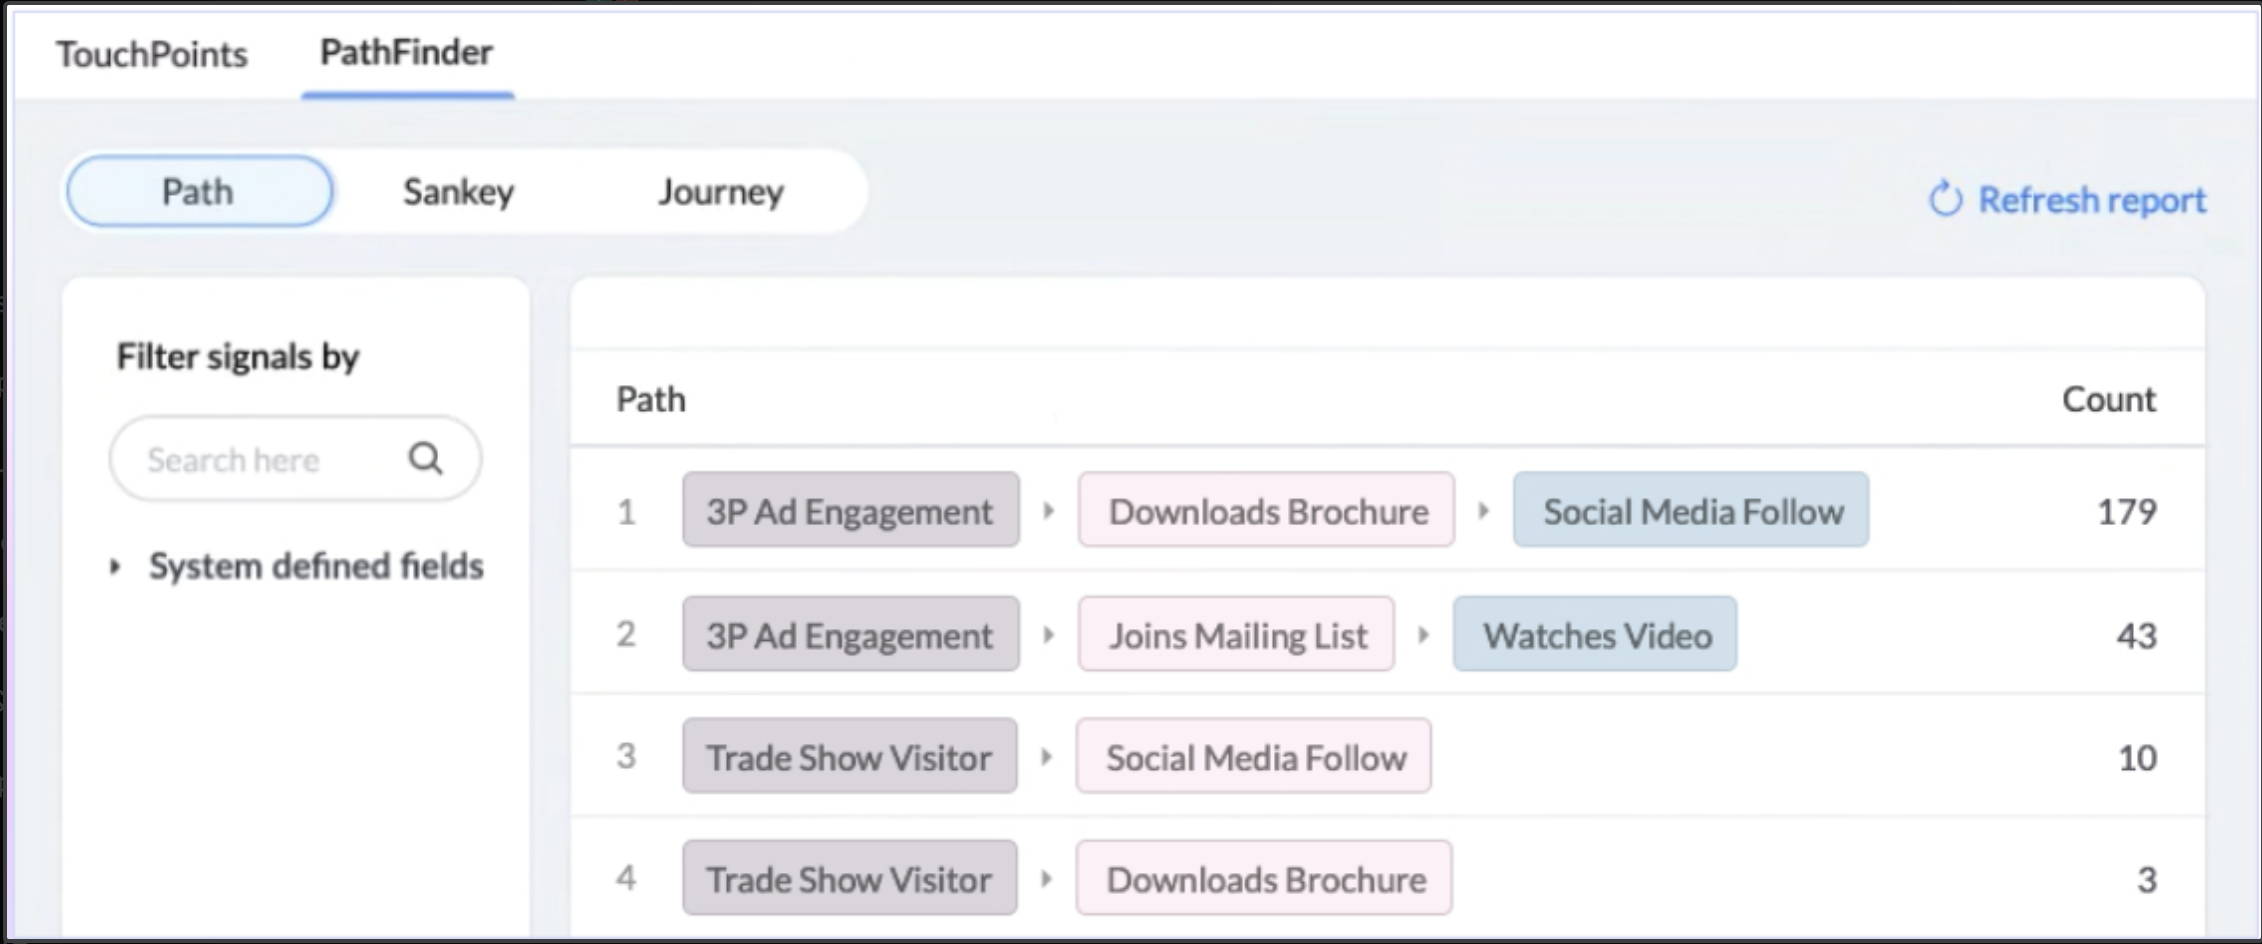This screenshot has height=944, width=2262.
Task: Switch to the TouchPoints tab
Action: (152, 54)
